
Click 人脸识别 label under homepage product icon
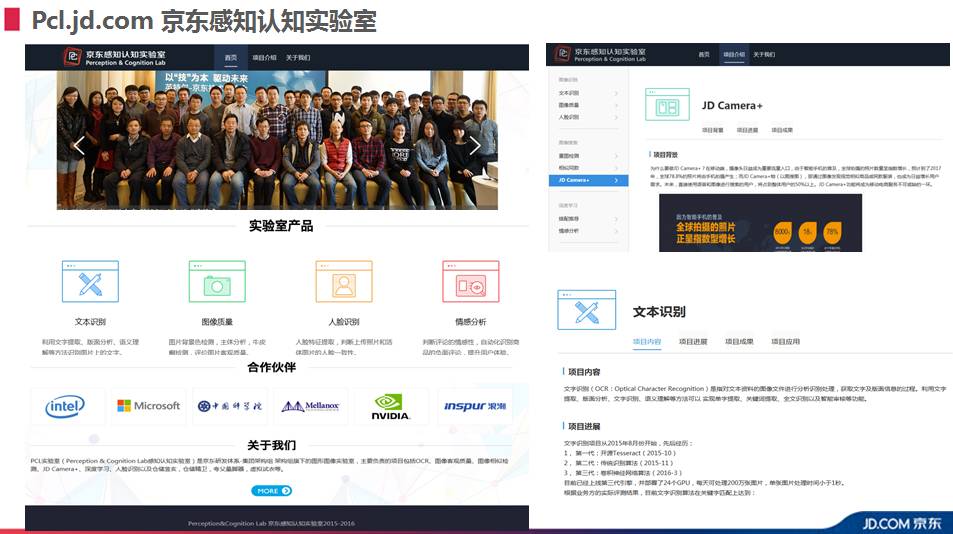344,321
